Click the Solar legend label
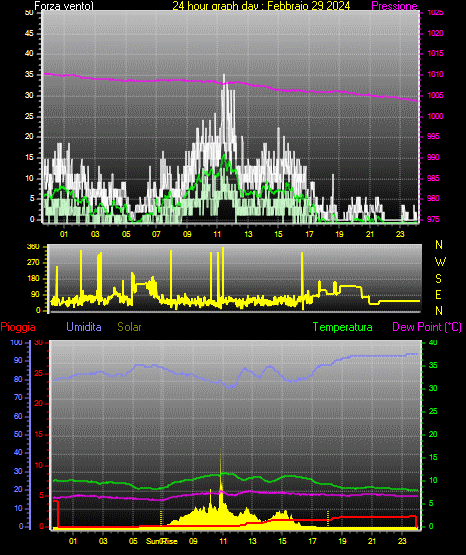 pos(129,327)
